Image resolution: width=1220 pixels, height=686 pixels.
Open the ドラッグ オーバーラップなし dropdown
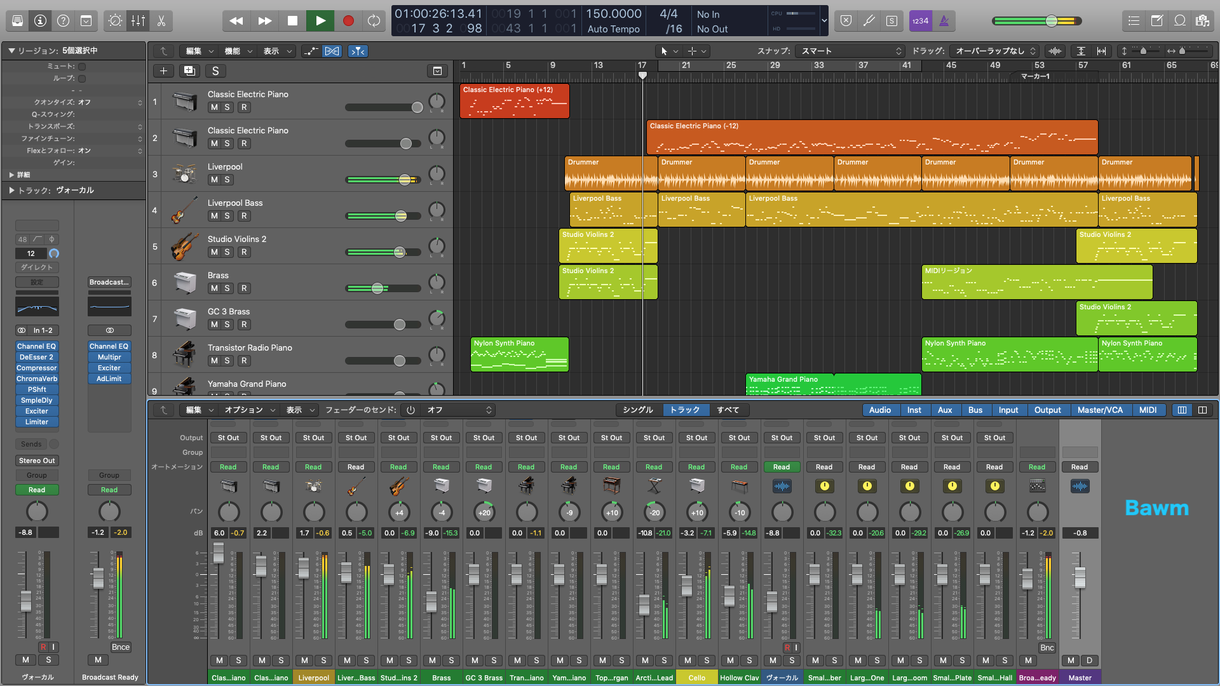click(x=994, y=51)
